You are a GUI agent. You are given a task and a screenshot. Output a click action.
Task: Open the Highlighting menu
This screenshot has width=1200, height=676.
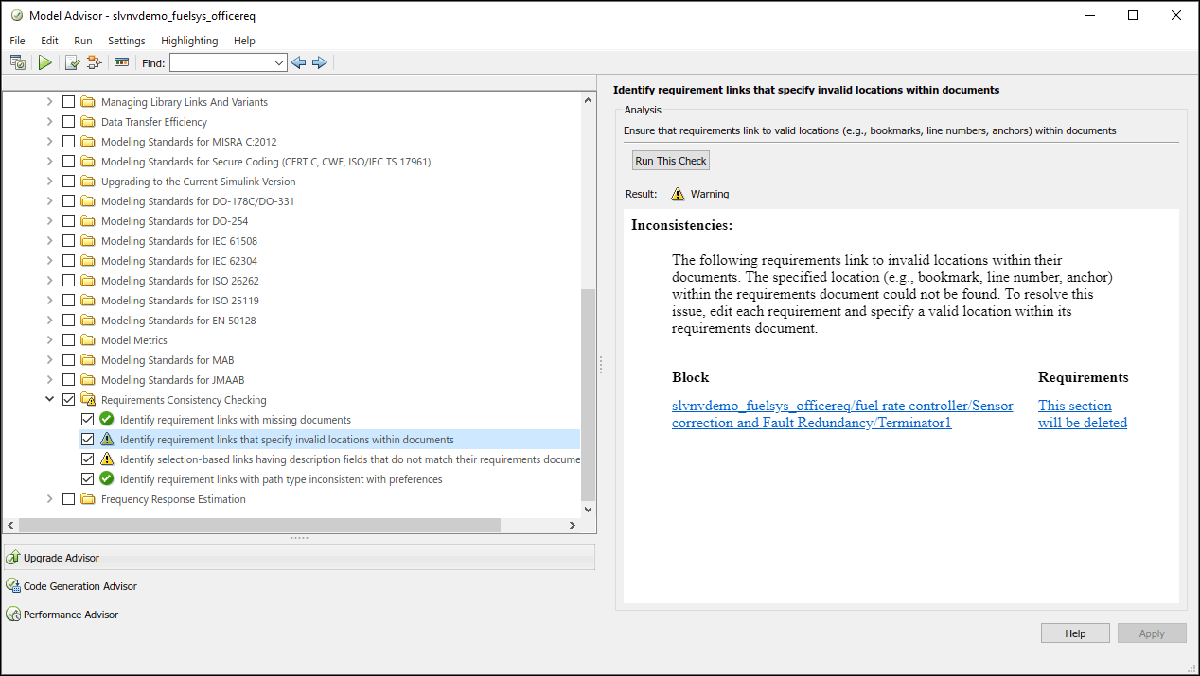(x=189, y=41)
